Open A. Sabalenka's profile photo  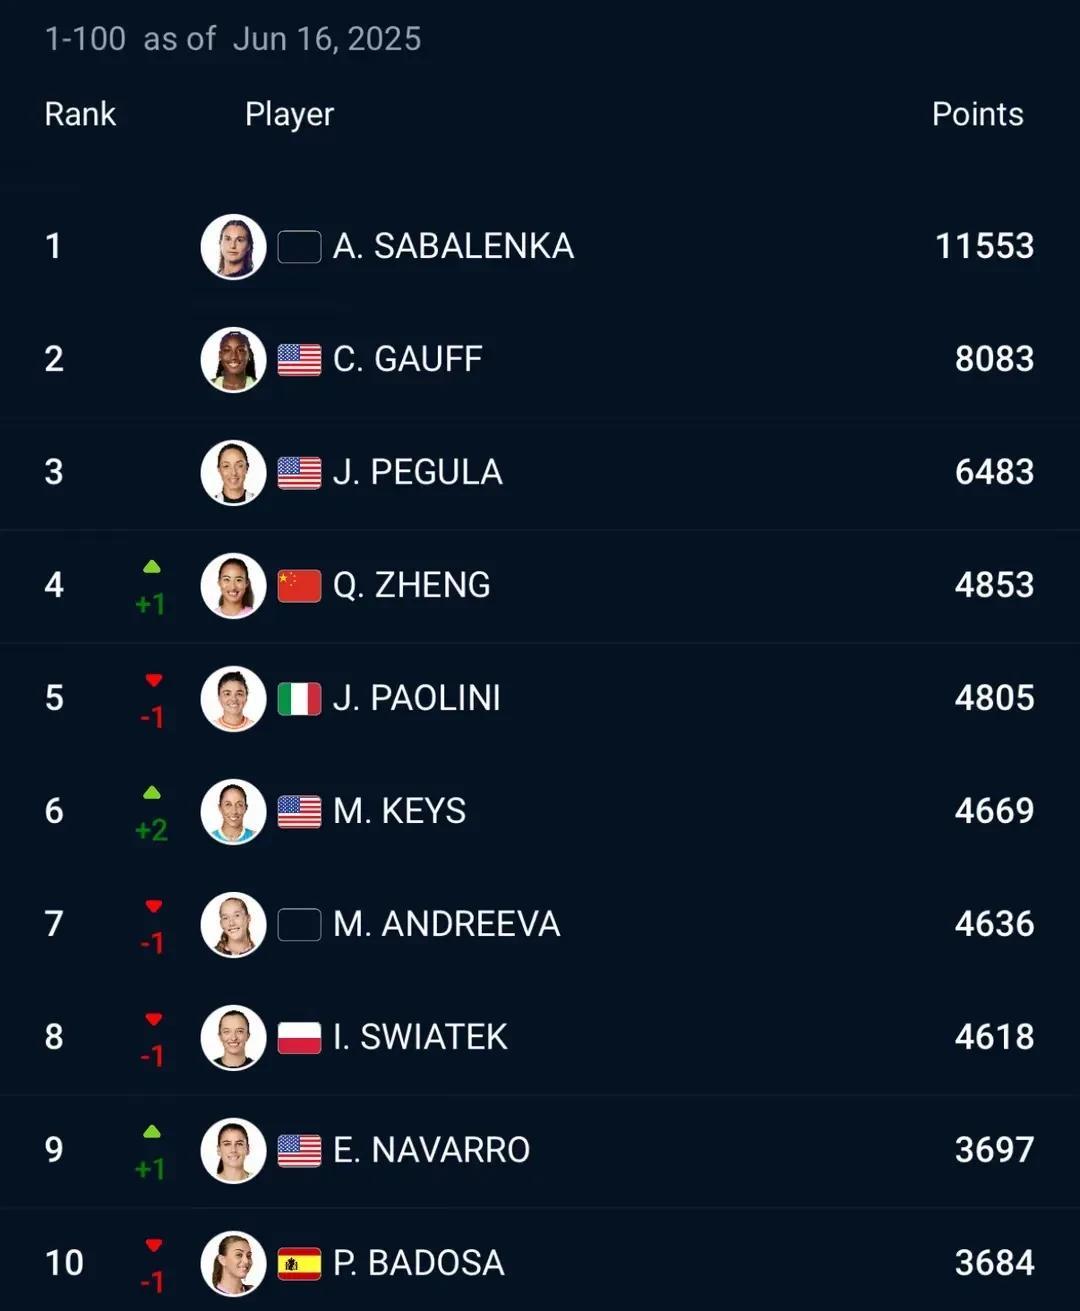(233, 246)
